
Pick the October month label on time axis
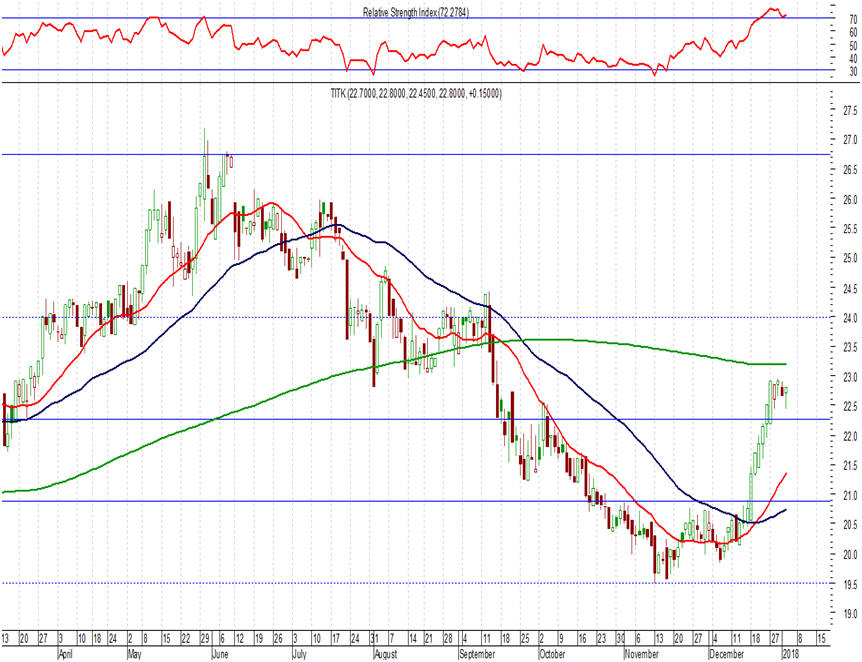coord(552,654)
